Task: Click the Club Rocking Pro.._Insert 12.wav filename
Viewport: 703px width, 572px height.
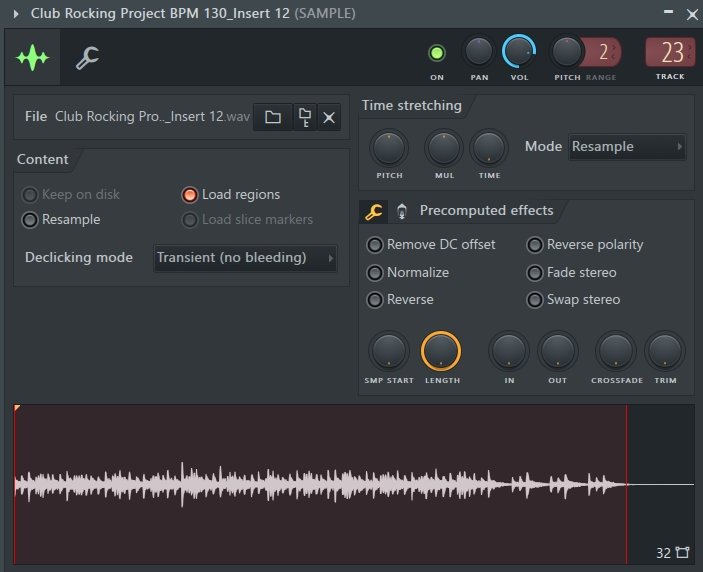Action: point(152,117)
